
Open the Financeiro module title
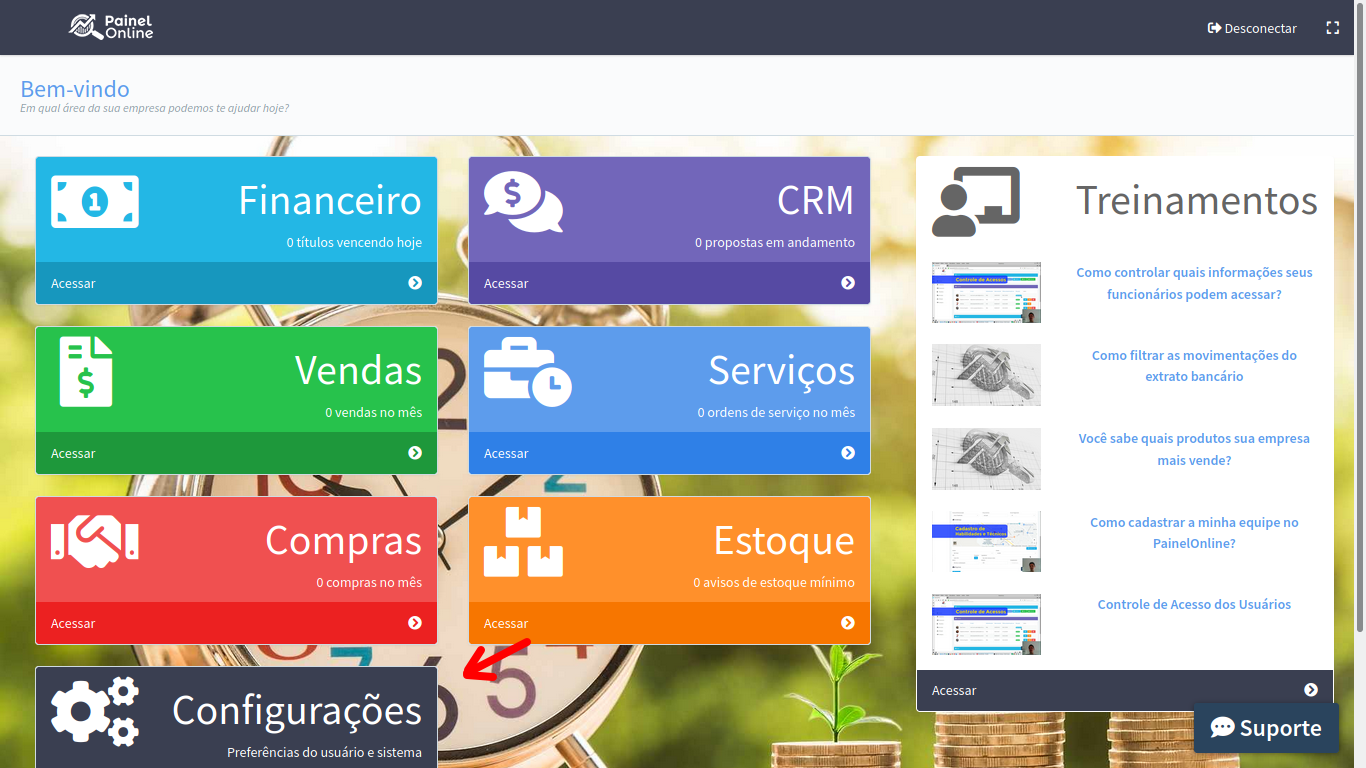click(x=330, y=200)
